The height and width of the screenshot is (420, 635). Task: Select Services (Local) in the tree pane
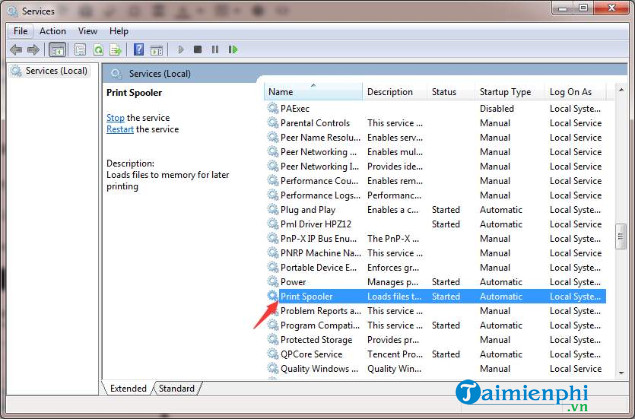point(50,71)
